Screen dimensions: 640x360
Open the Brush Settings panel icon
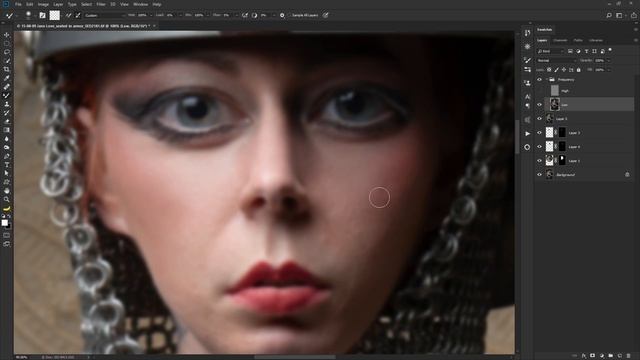click(x=527, y=60)
